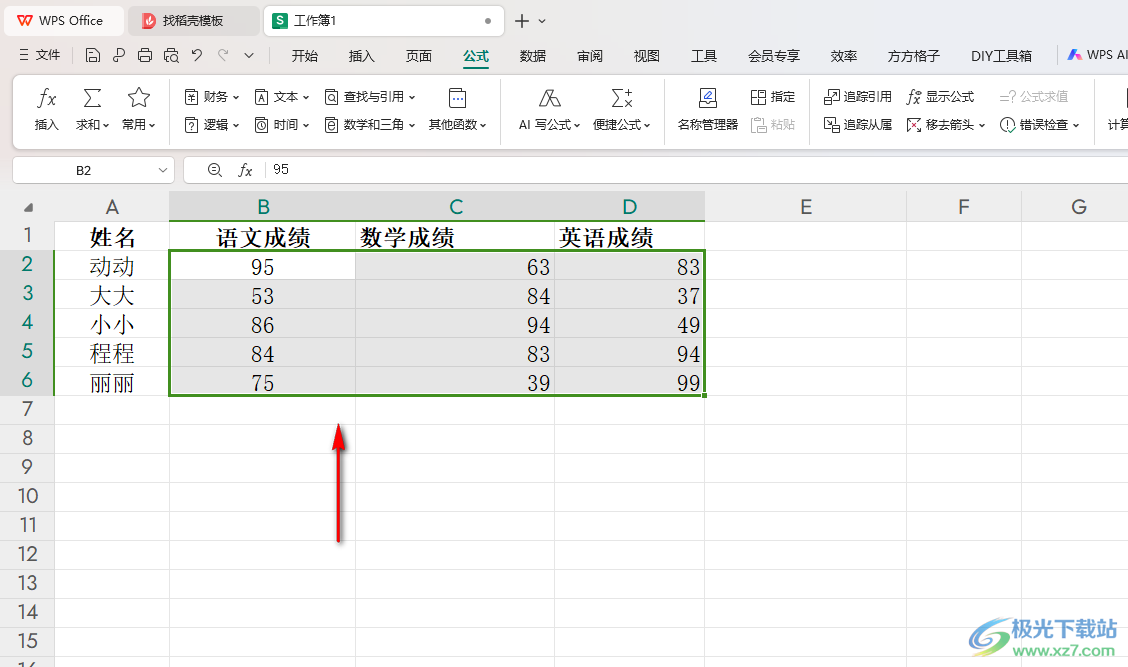Click Trace Dependents (追踪从属)
1128x667 pixels.
pyautogui.click(x=858, y=124)
